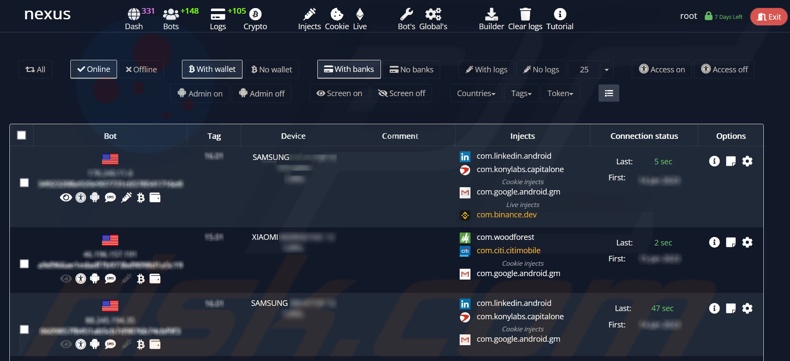Click the gear icon in the 5 sec row
This screenshot has height=361, width=790.
pos(747,161)
